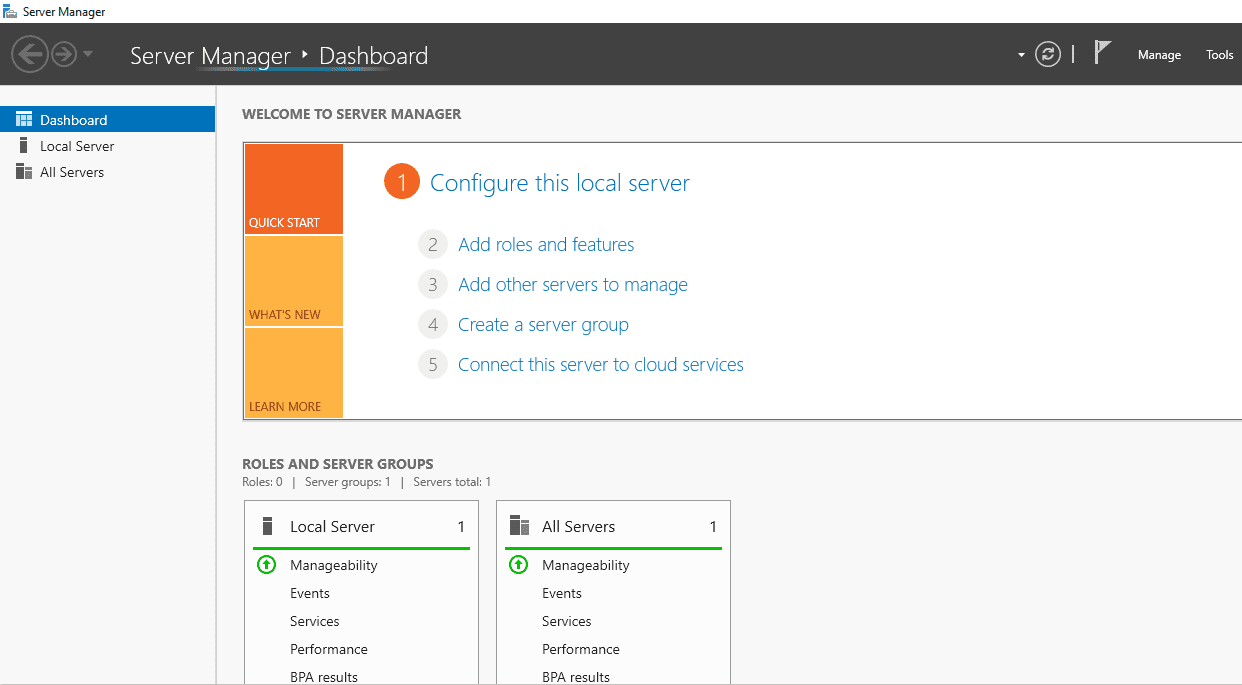Viewport: 1242px width, 685px height.
Task: Open the LEARN MORE tile
Action: coord(293,373)
